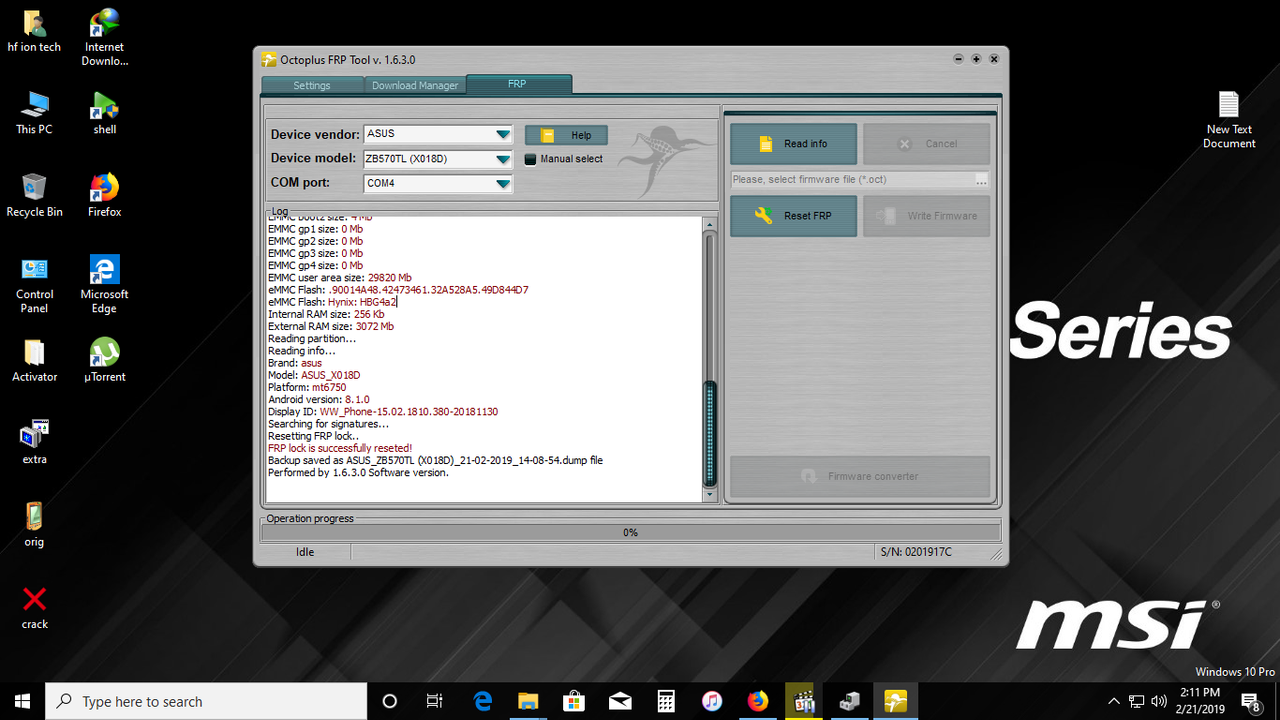This screenshot has width=1280, height=720.
Task: Click the log scrollbar thumb
Action: pos(711,432)
